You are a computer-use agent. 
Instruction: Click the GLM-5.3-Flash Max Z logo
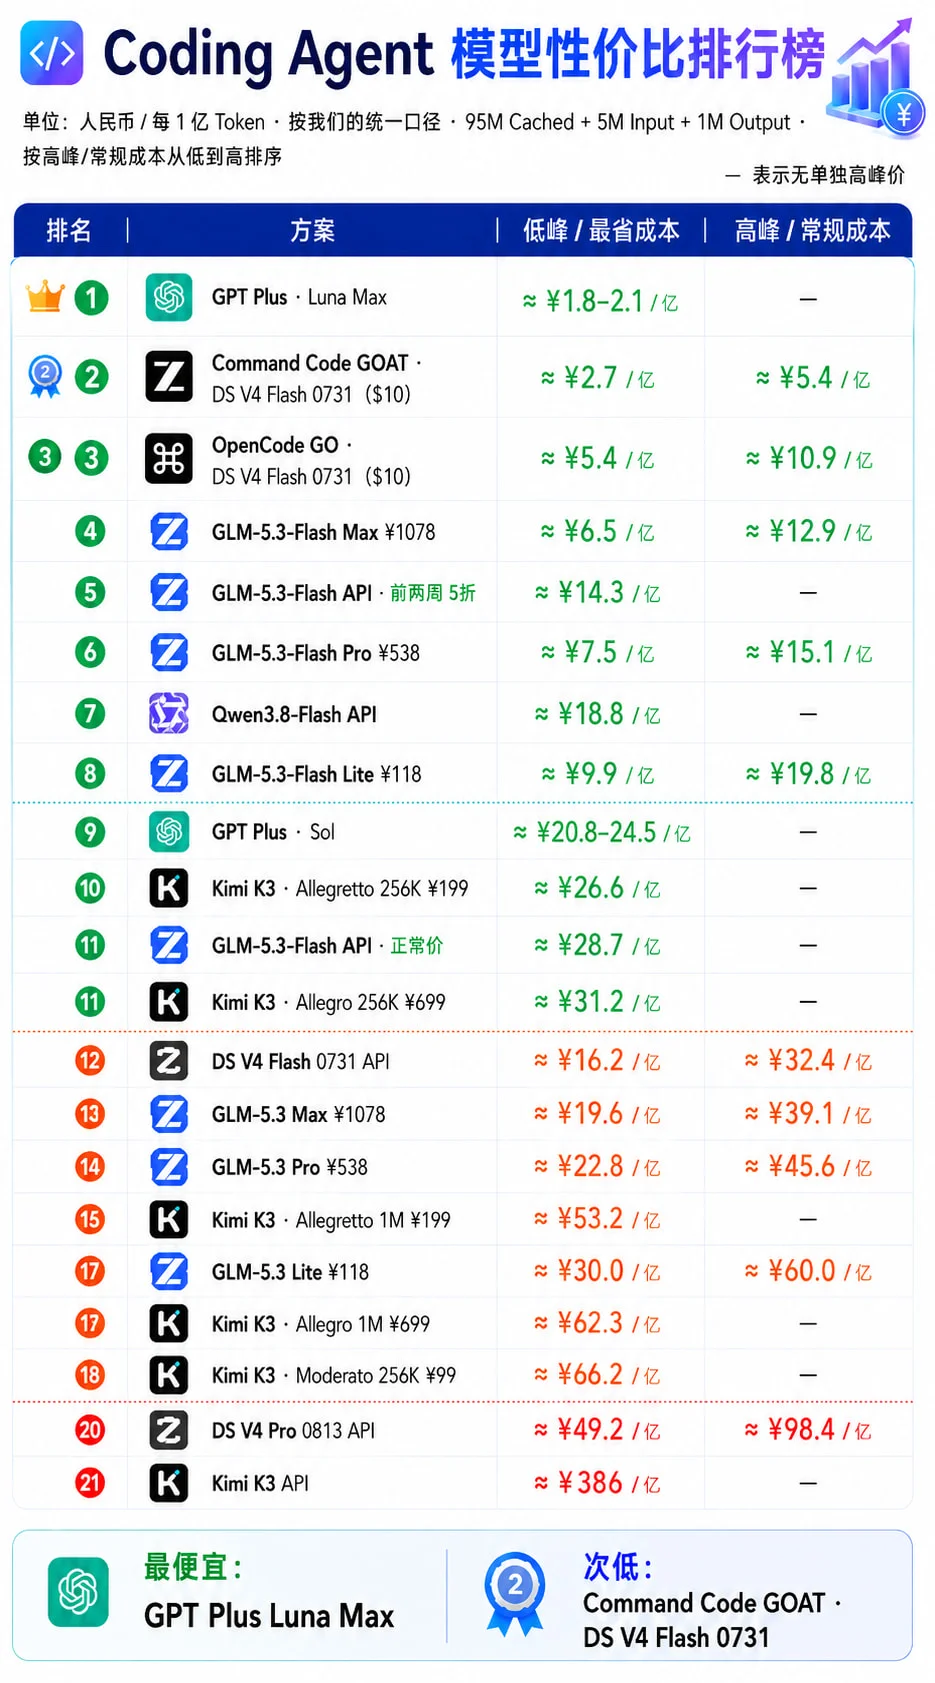point(169,531)
